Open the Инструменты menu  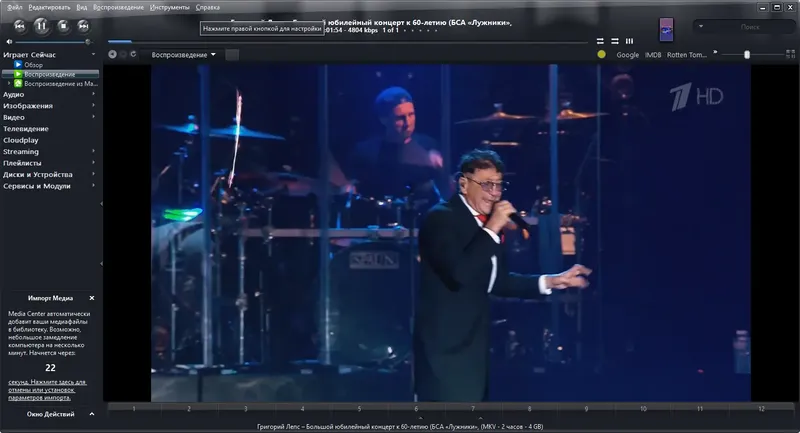170,7
